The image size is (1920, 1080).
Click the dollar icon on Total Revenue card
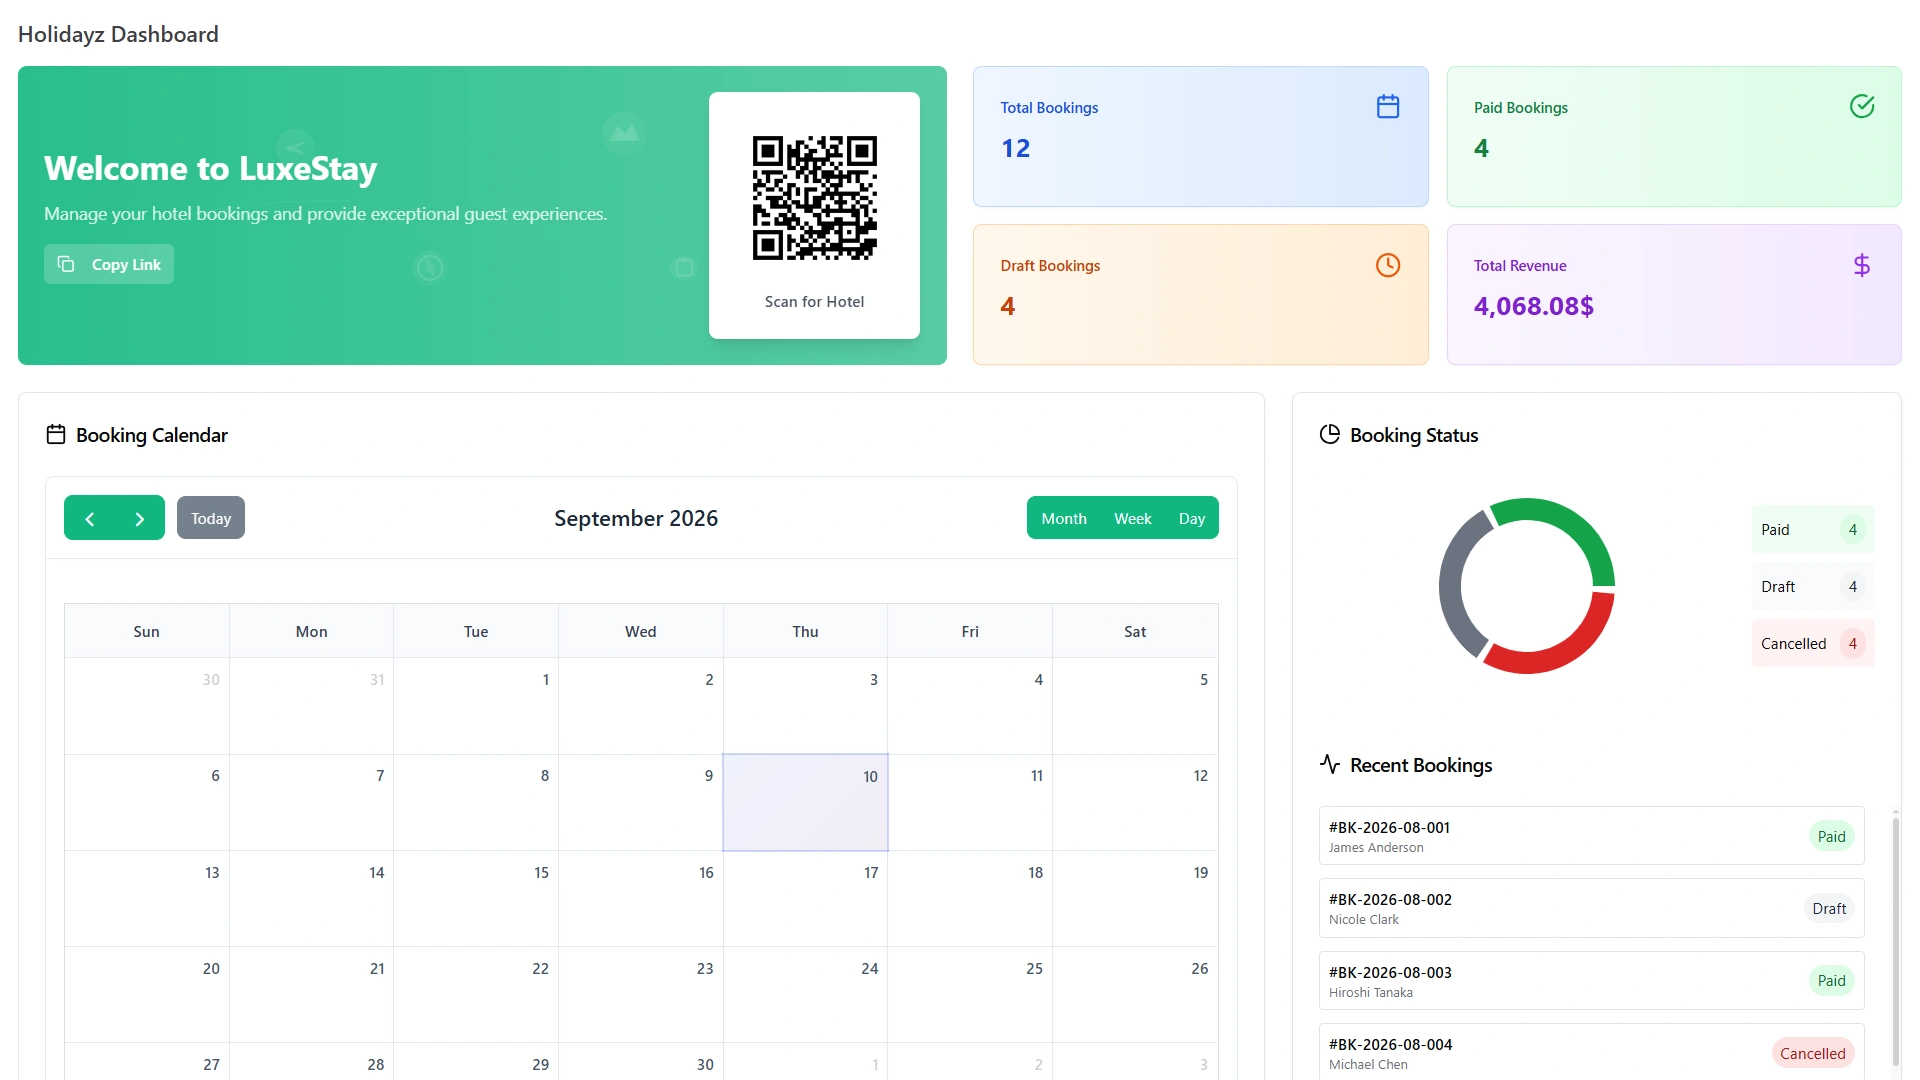click(x=1862, y=265)
